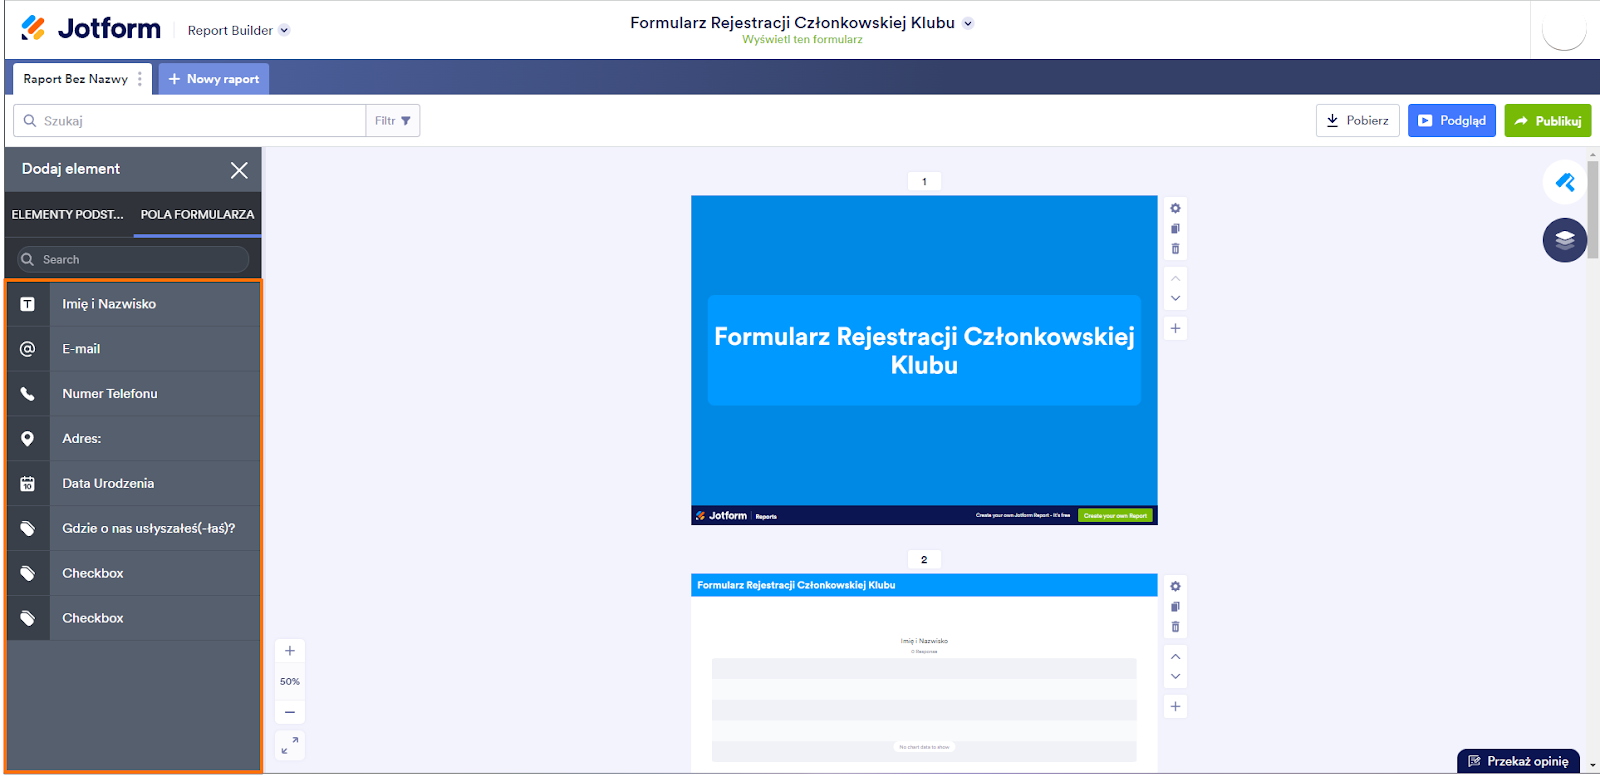Move slide 1 up with the arrow
1600x777 pixels.
point(1175,279)
